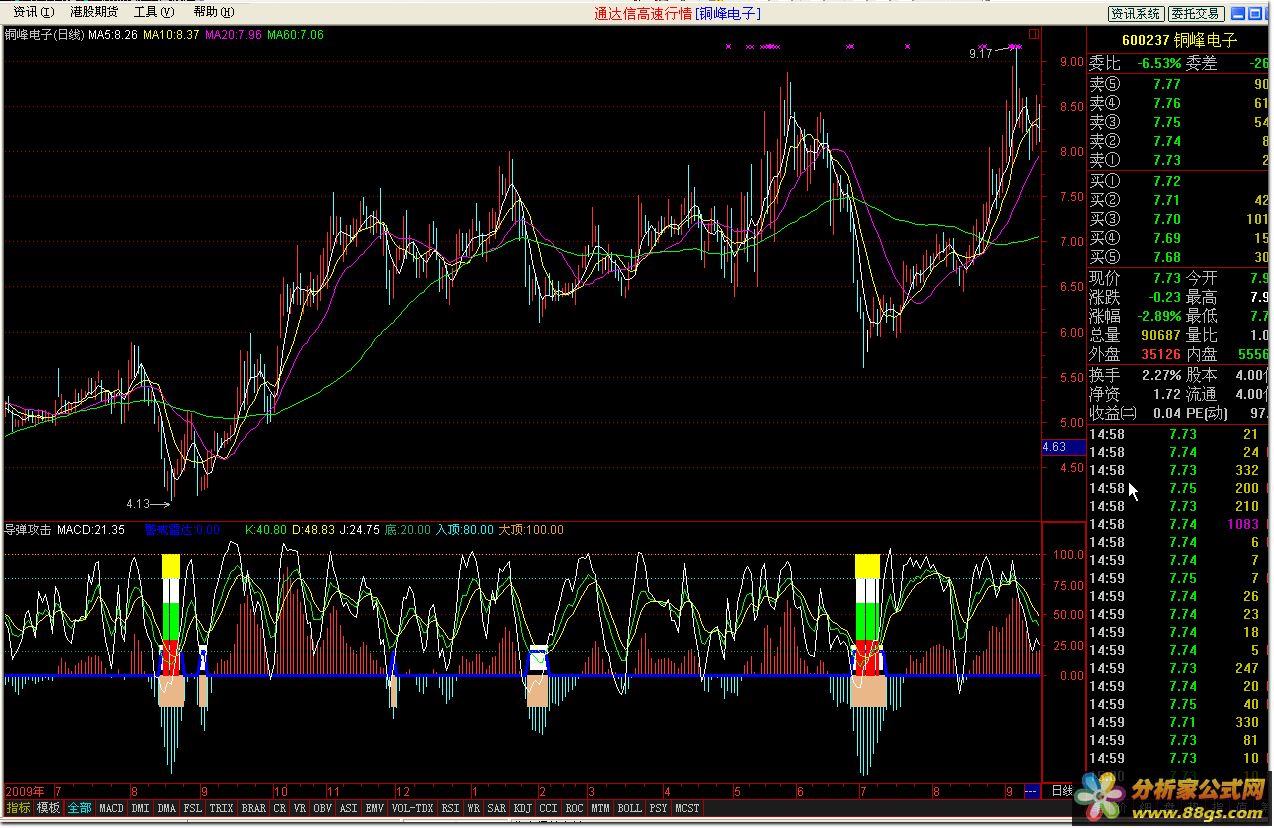Viewport: 1274px width, 828px height.
Task: Click the 卖① 7.73 sell order row
Action: pyautogui.click(x=1179, y=160)
